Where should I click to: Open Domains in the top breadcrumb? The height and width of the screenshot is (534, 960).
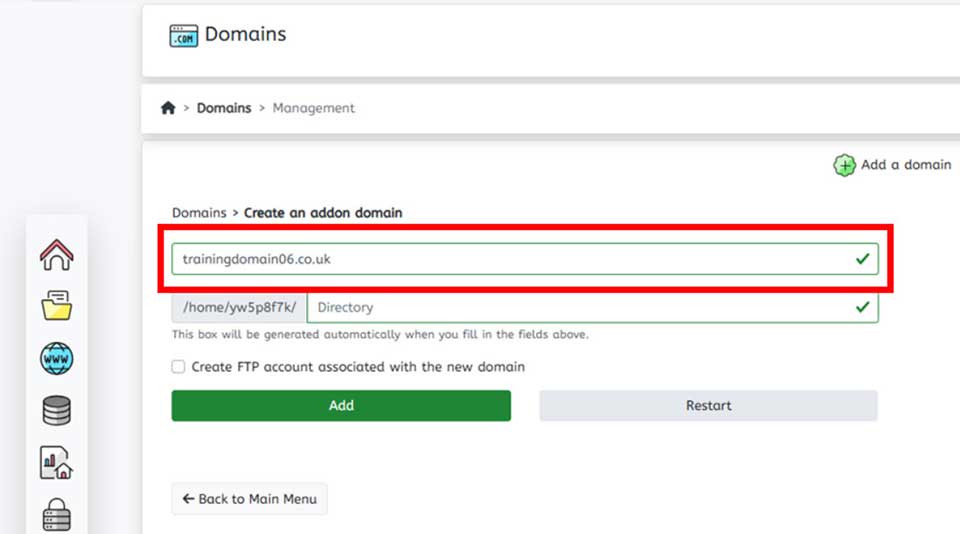(224, 108)
